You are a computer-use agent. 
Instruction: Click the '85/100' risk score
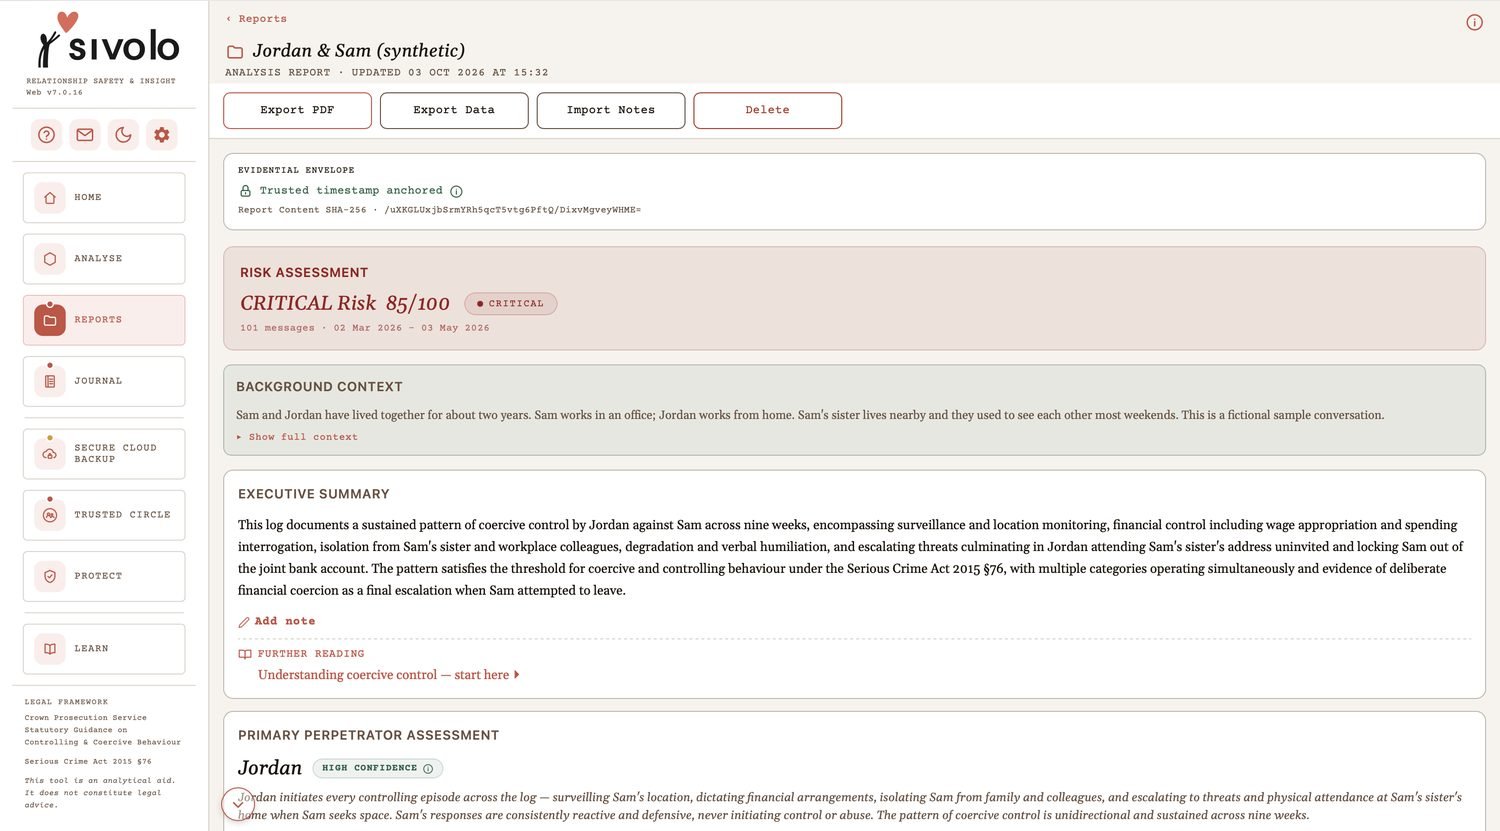pyautogui.click(x=417, y=303)
